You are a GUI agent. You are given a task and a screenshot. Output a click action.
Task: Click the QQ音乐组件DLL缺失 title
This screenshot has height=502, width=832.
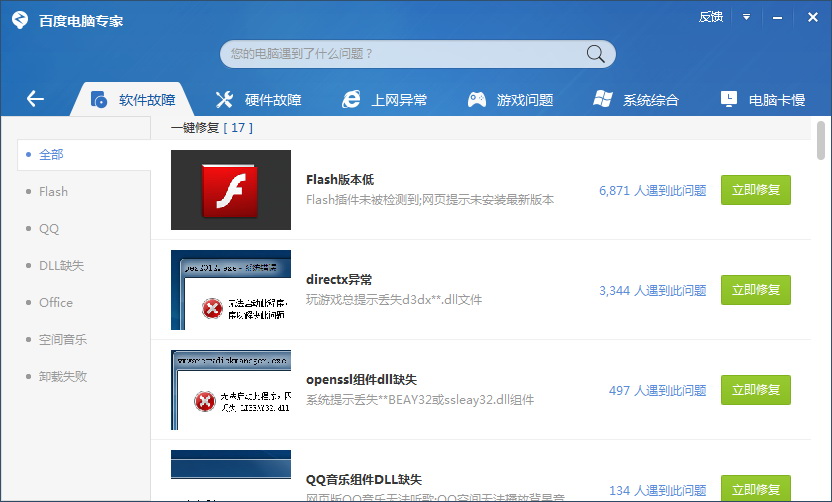point(363,480)
